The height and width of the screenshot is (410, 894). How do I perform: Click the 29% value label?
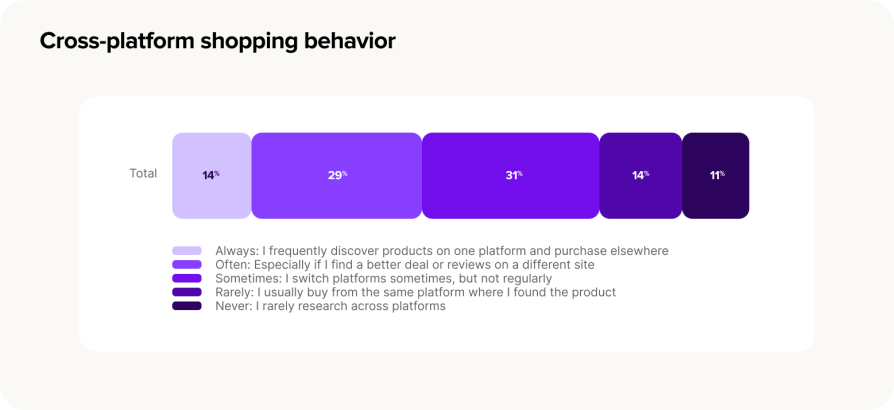click(337, 176)
